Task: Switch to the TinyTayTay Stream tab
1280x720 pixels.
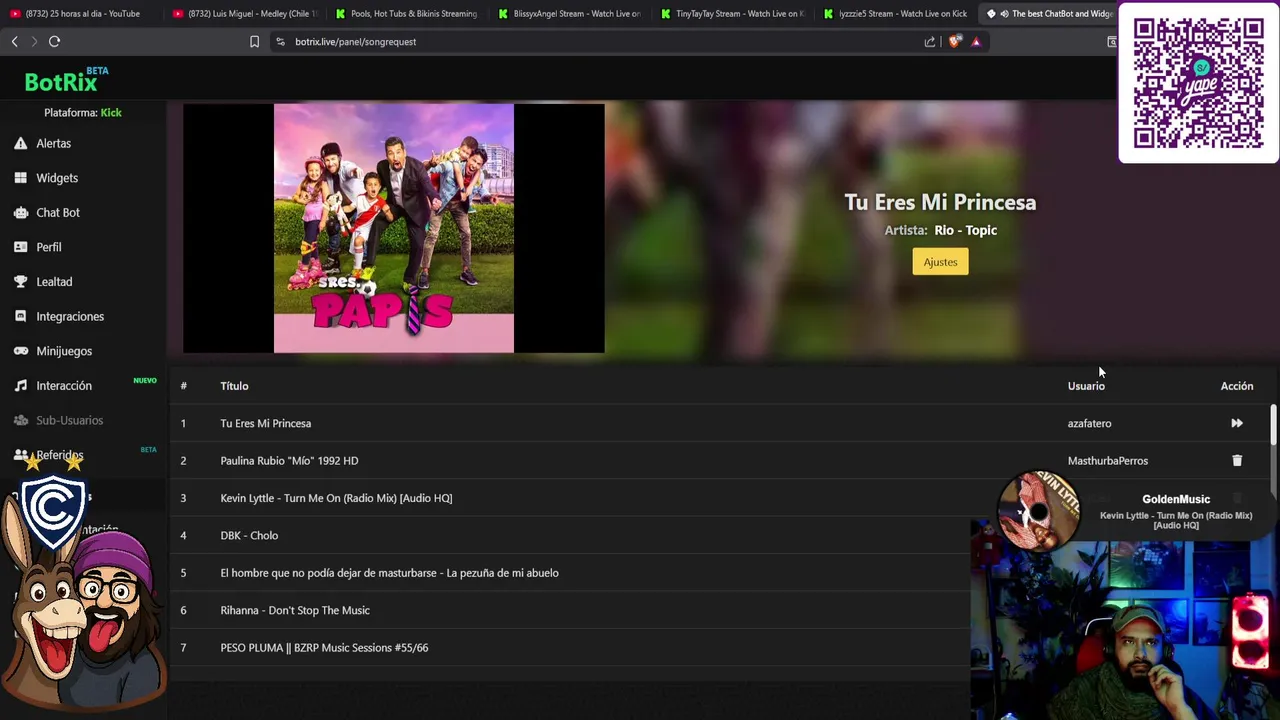Action: (x=731, y=14)
